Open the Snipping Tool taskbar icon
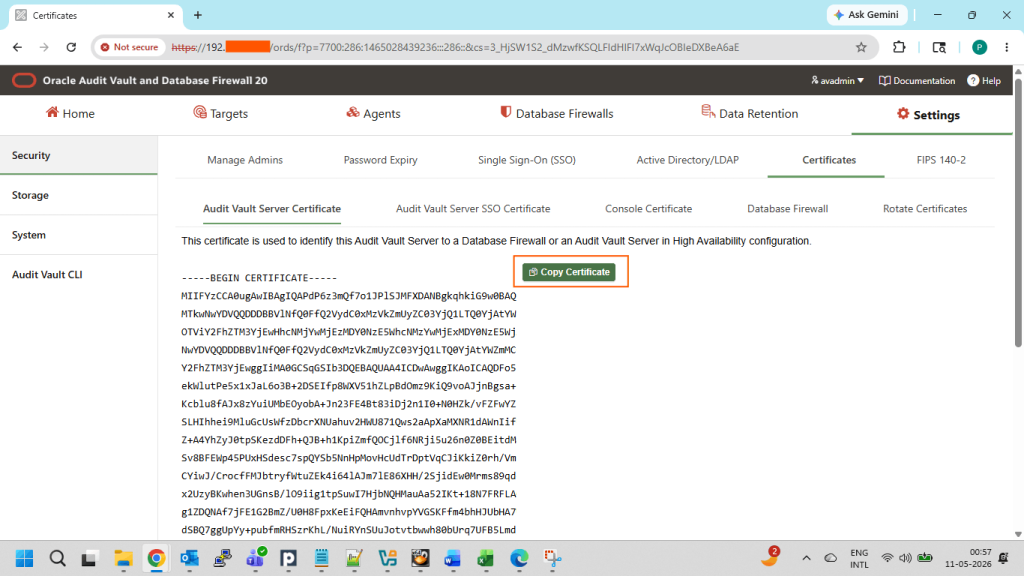Screen dimensions: 1024x576 (x=552, y=558)
